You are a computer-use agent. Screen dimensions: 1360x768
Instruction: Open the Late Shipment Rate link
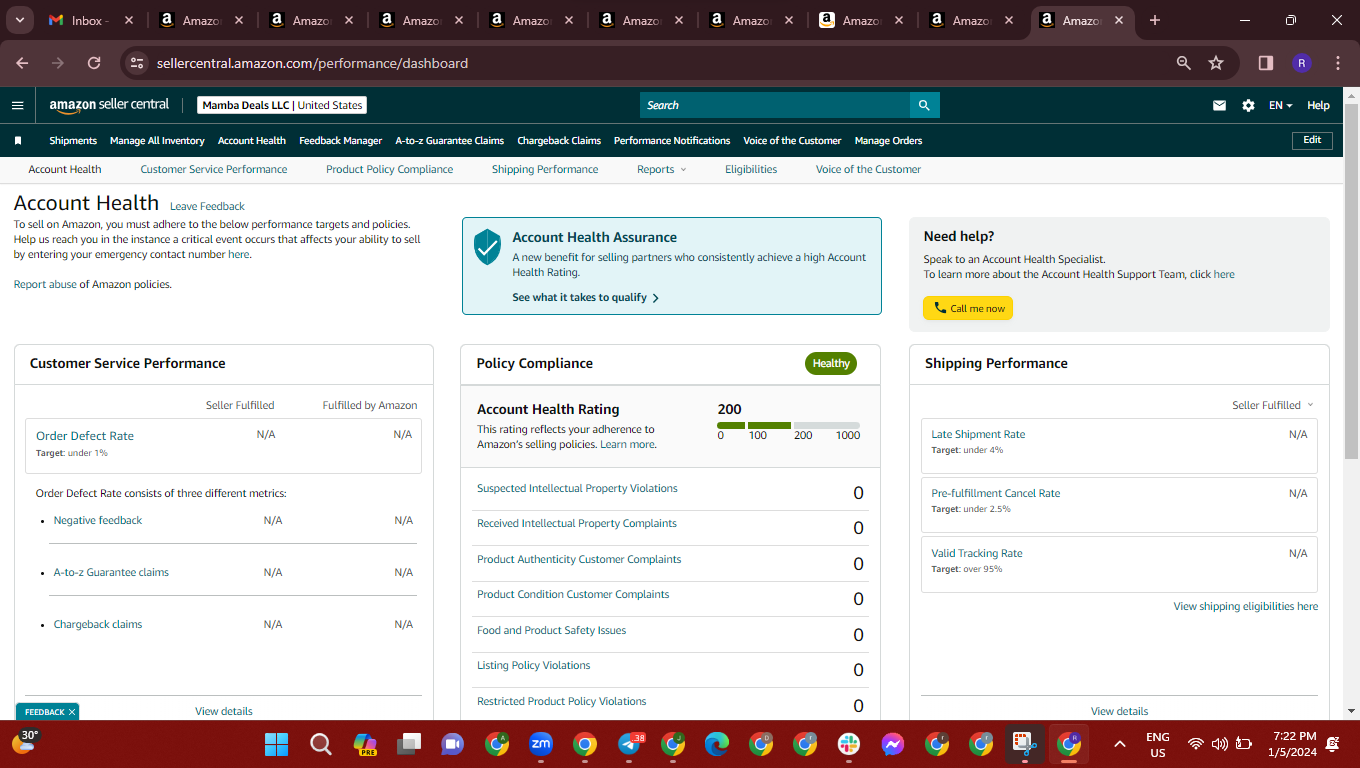978,434
